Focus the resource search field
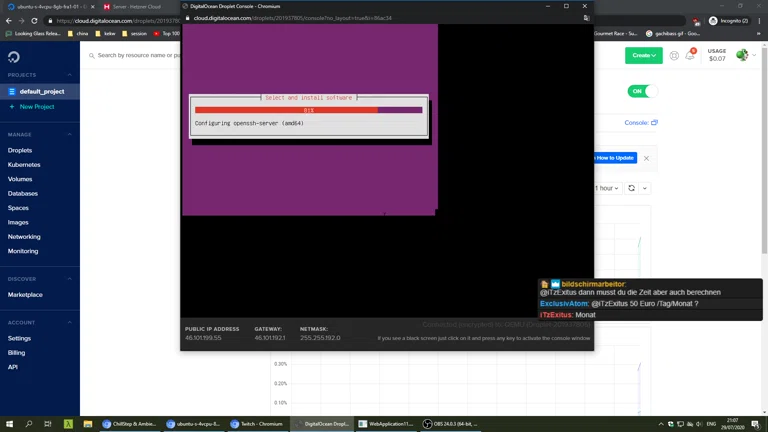768x432 pixels. (x=133, y=55)
